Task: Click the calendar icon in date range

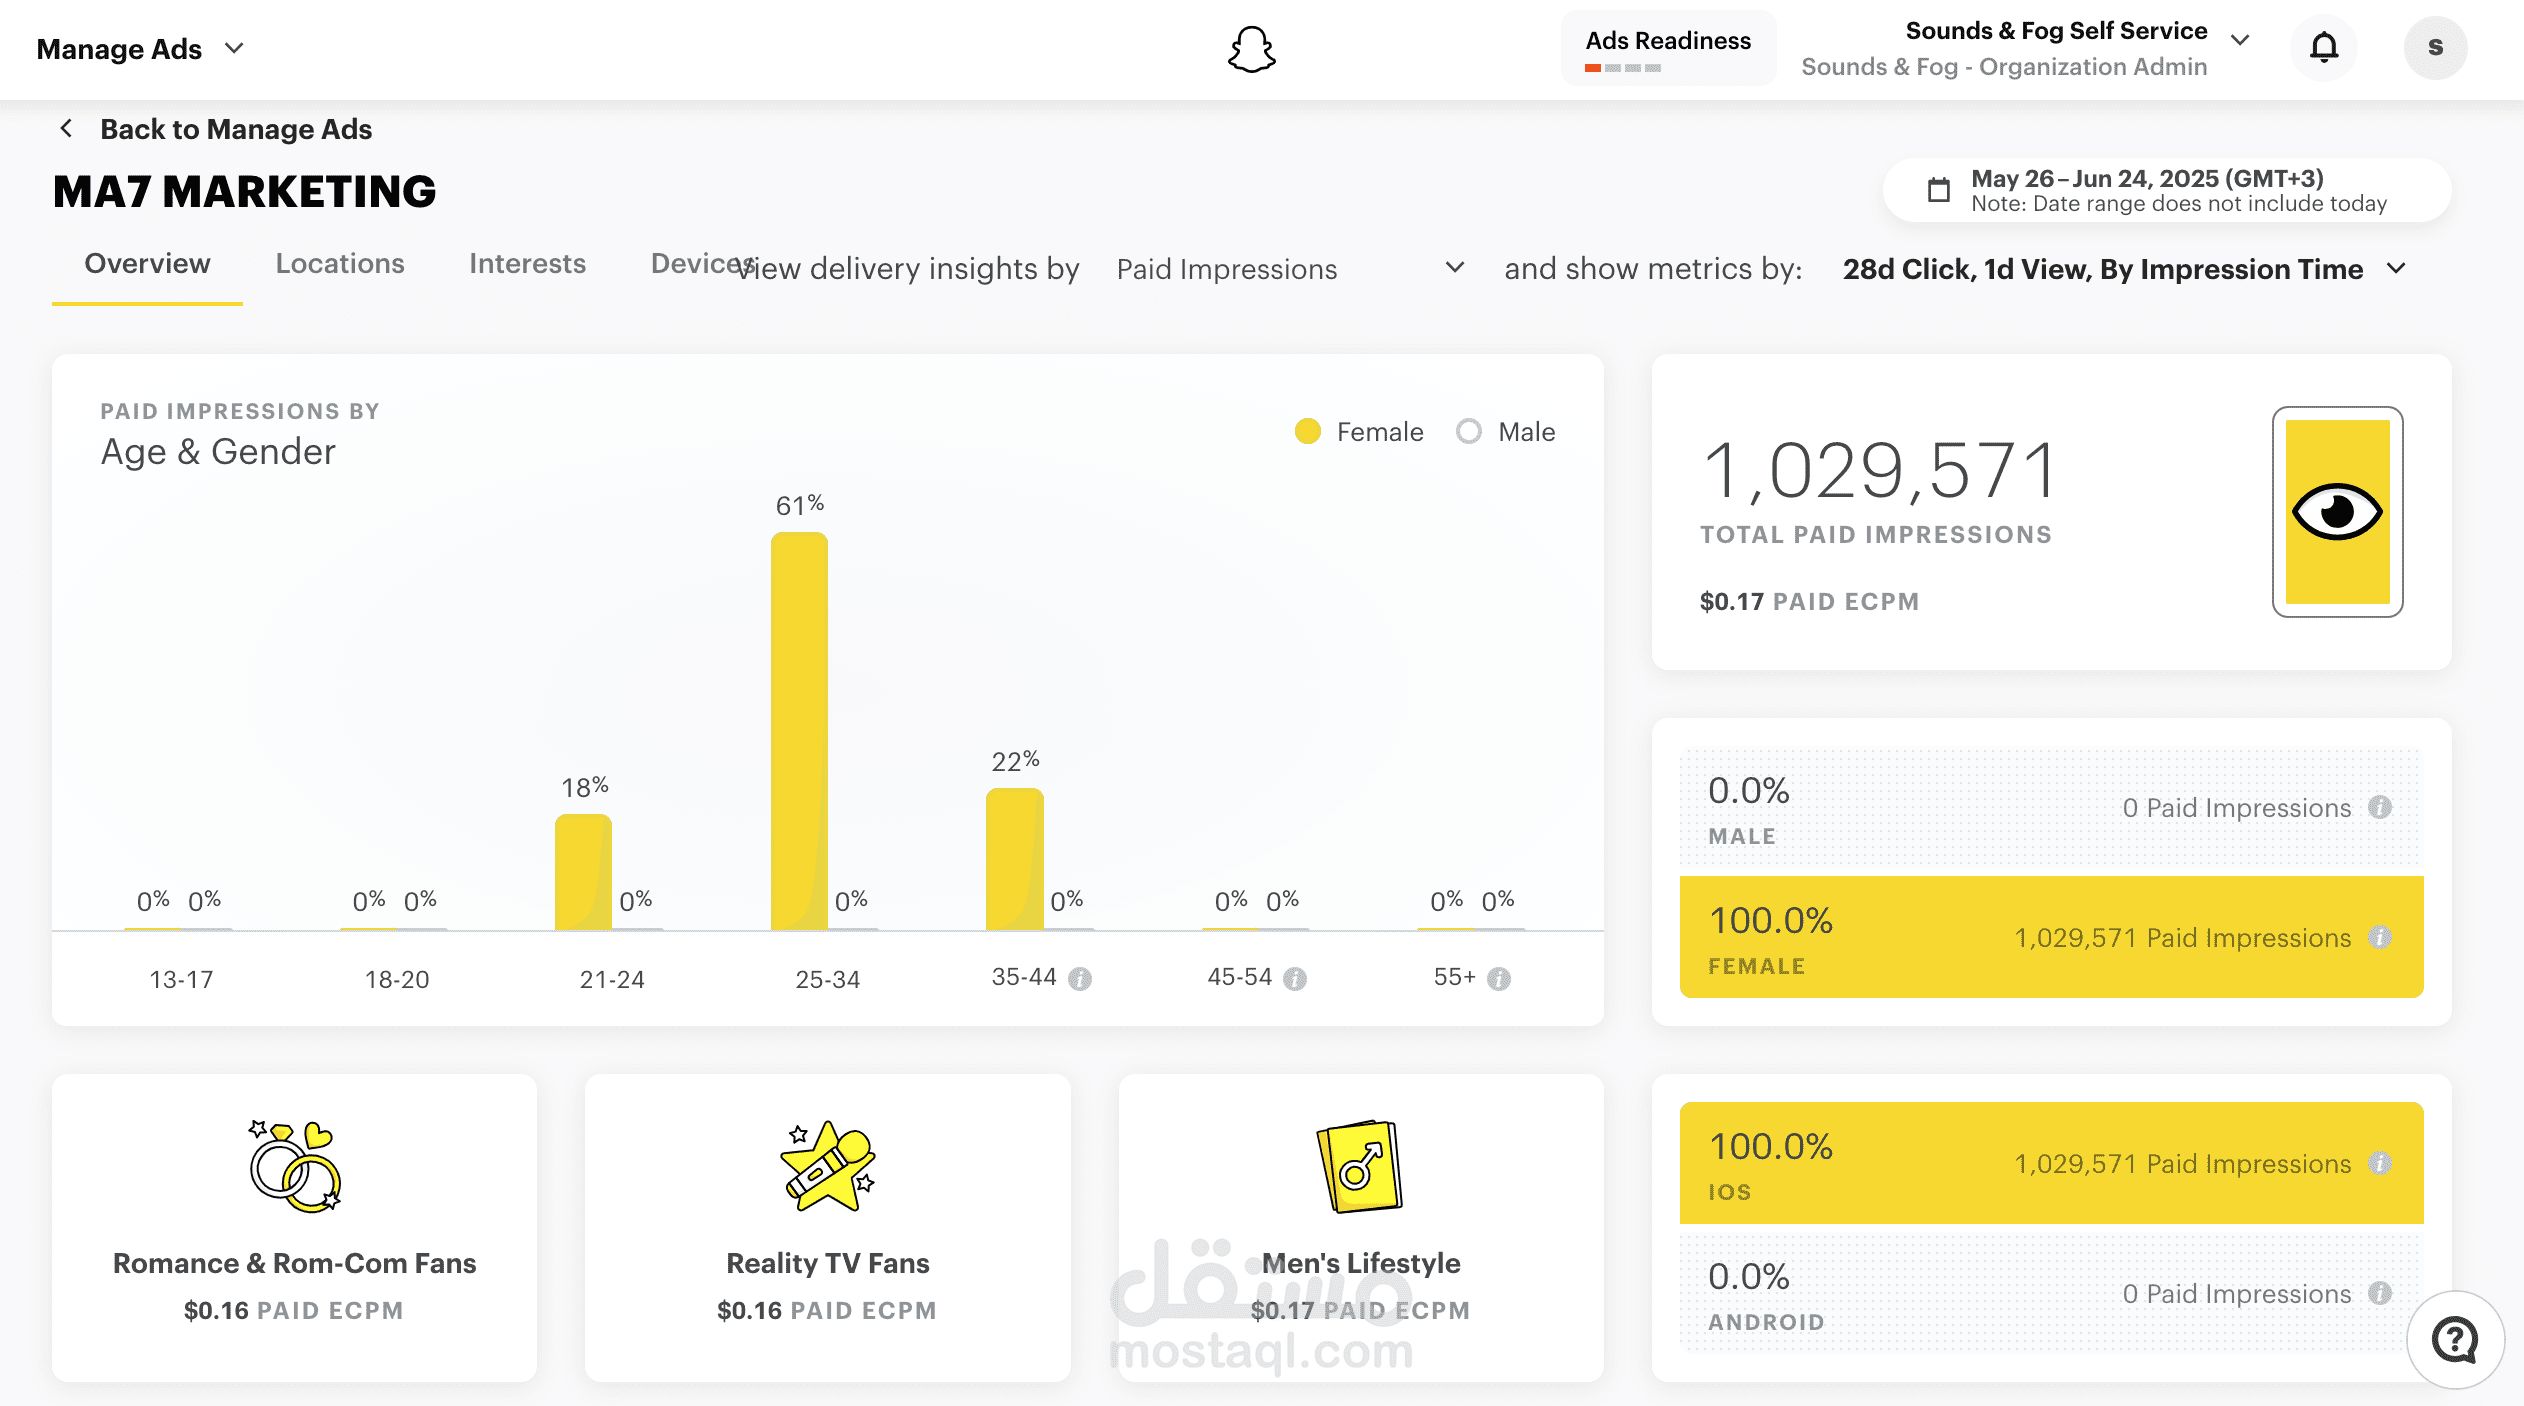Action: pos(1938,190)
